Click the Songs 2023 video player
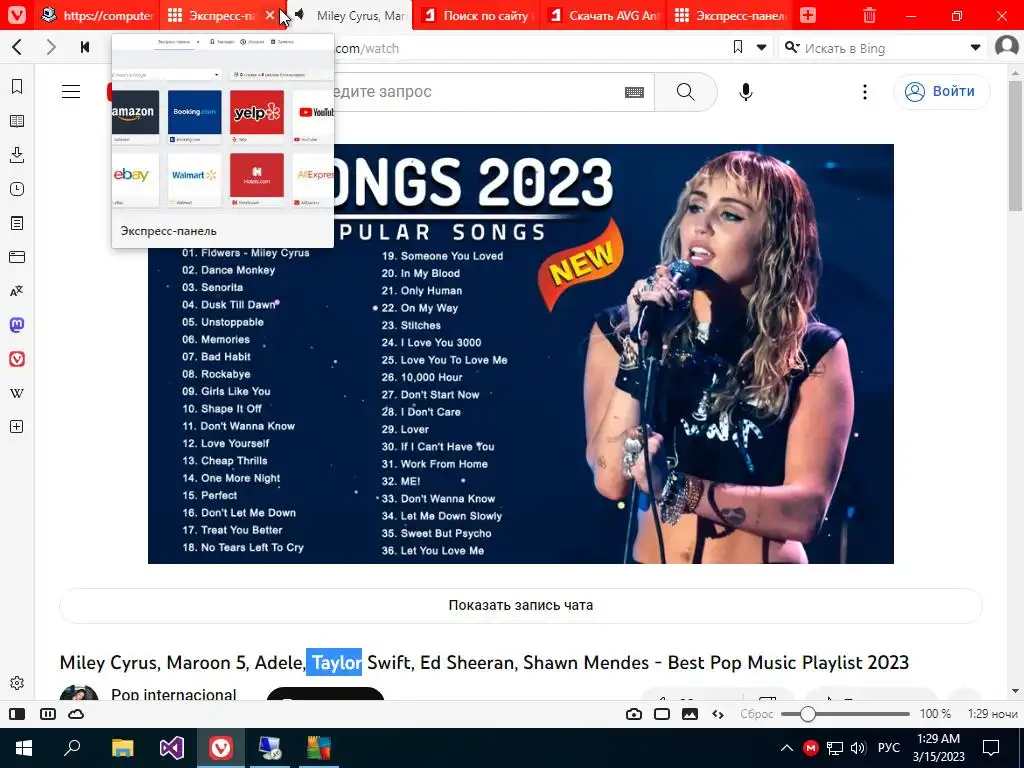The height and width of the screenshot is (768, 1024). (x=520, y=353)
